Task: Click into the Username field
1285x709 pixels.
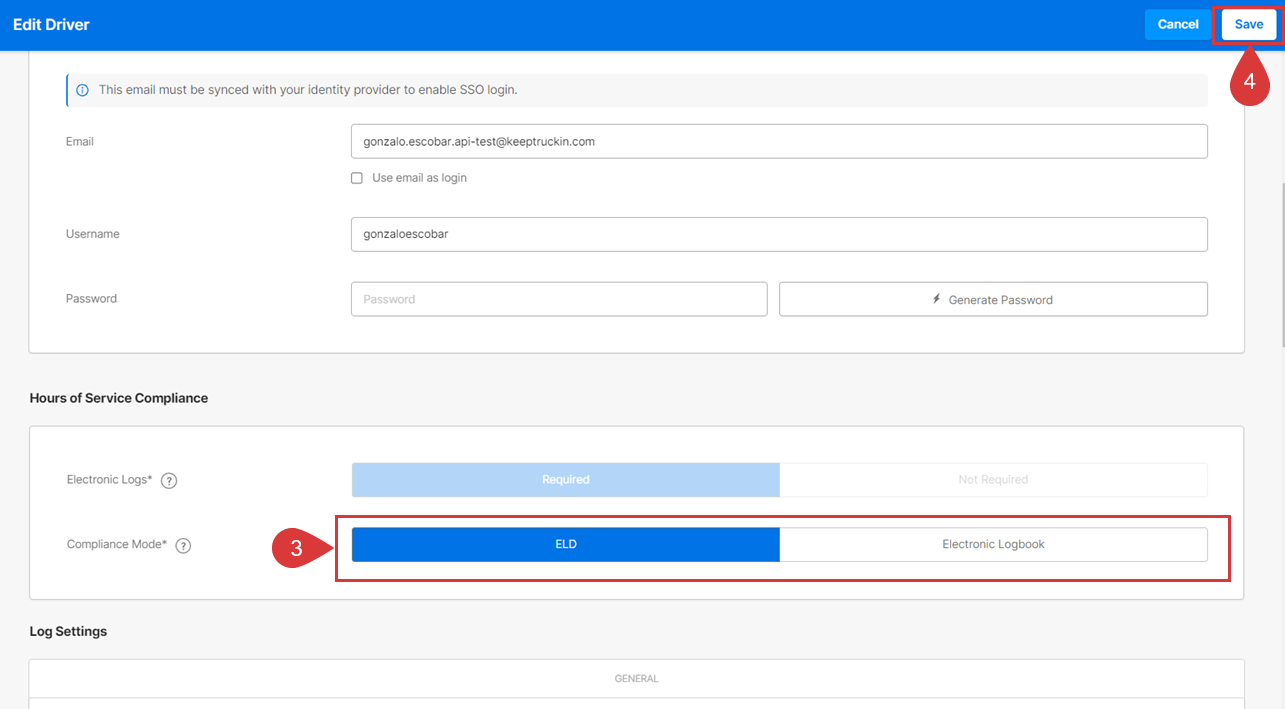Action: tap(779, 234)
